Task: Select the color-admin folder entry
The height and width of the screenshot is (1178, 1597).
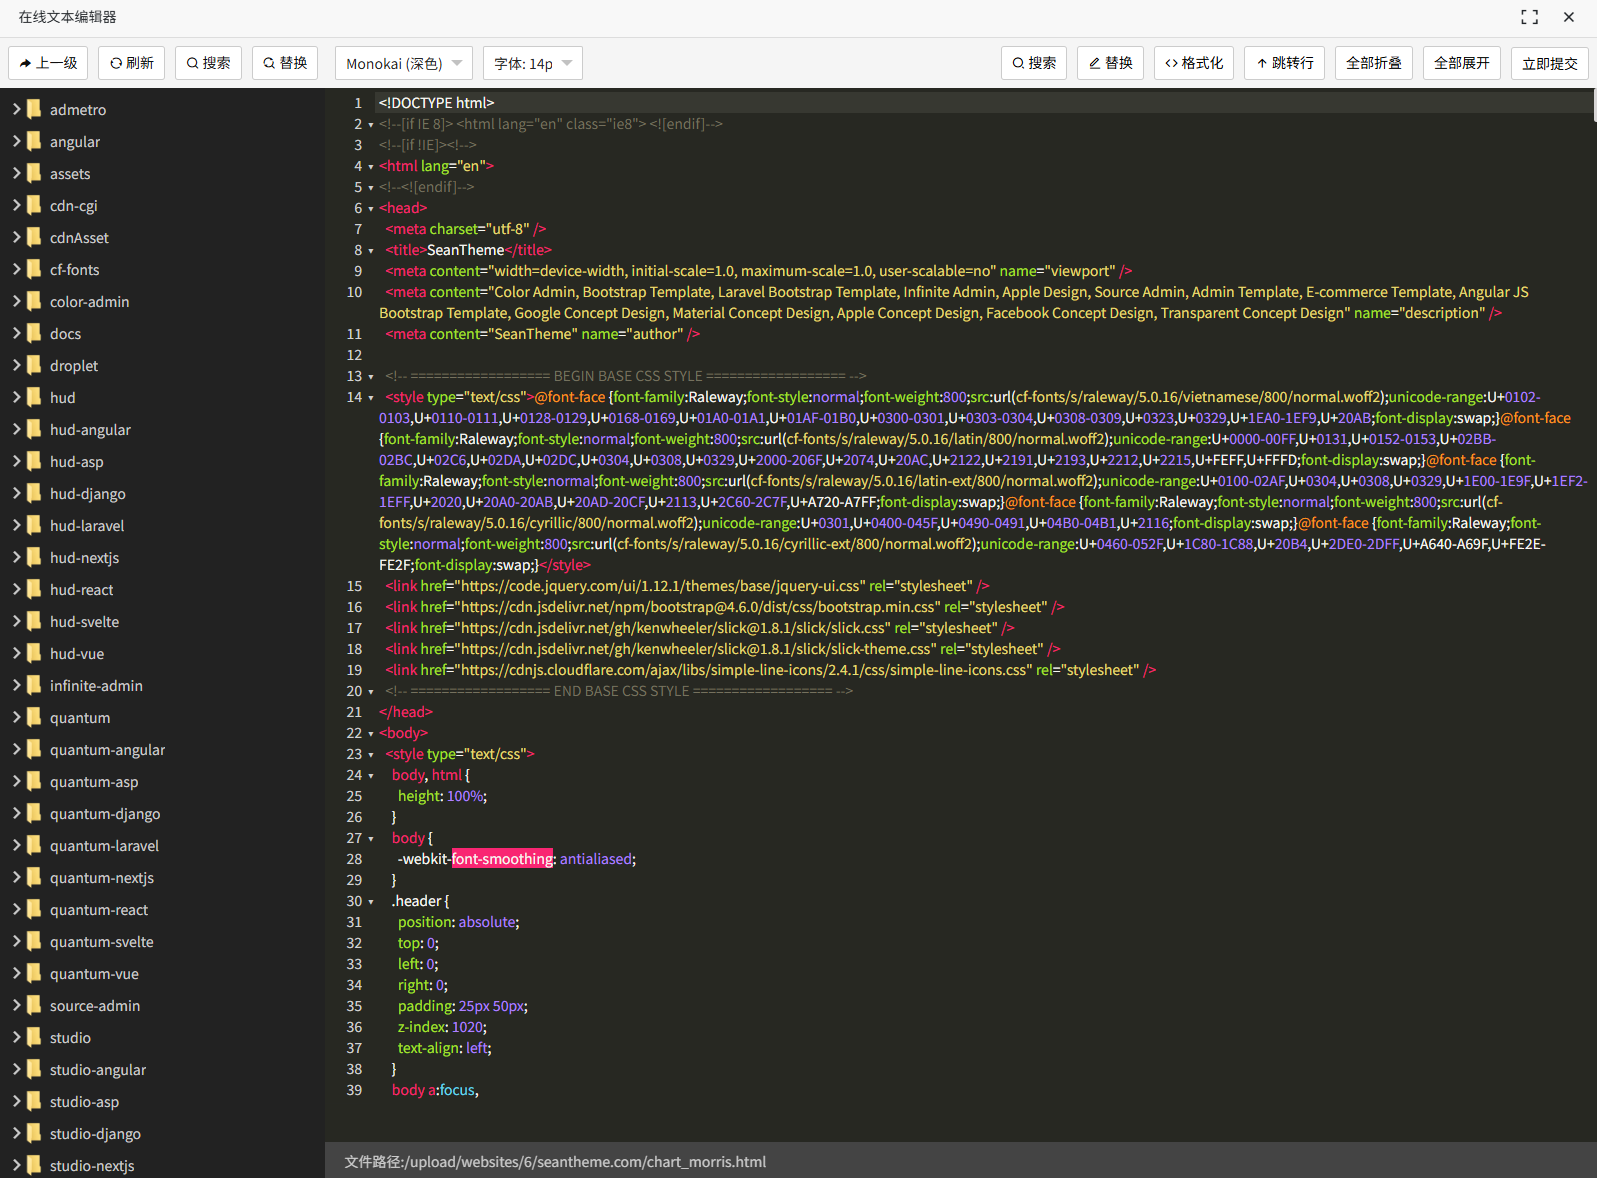Action: pos(89,301)
